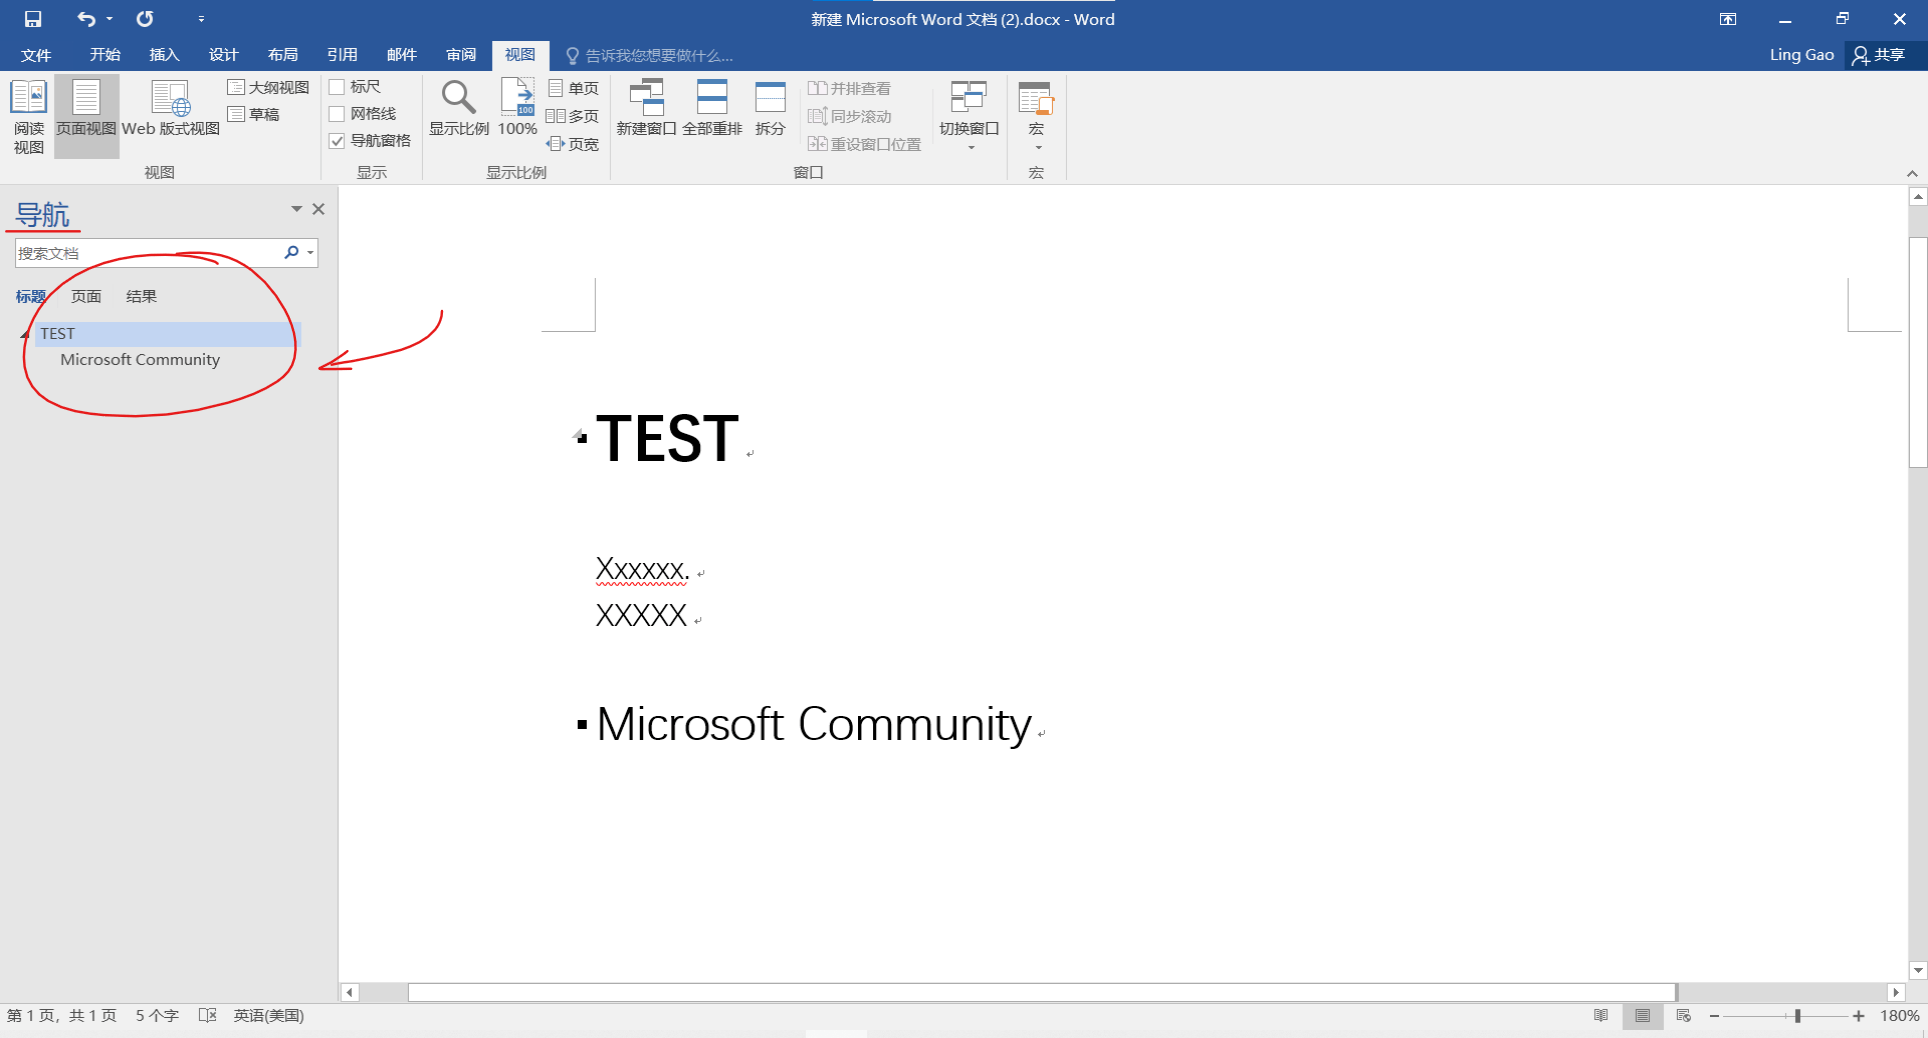Switch to the Insert tab (插入)
This screenshot has width=1928, height=1038.
(164, 55)
